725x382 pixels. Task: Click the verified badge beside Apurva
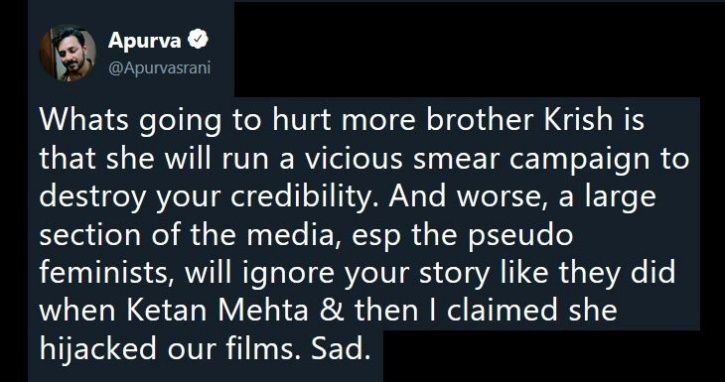tap(199, 41)
